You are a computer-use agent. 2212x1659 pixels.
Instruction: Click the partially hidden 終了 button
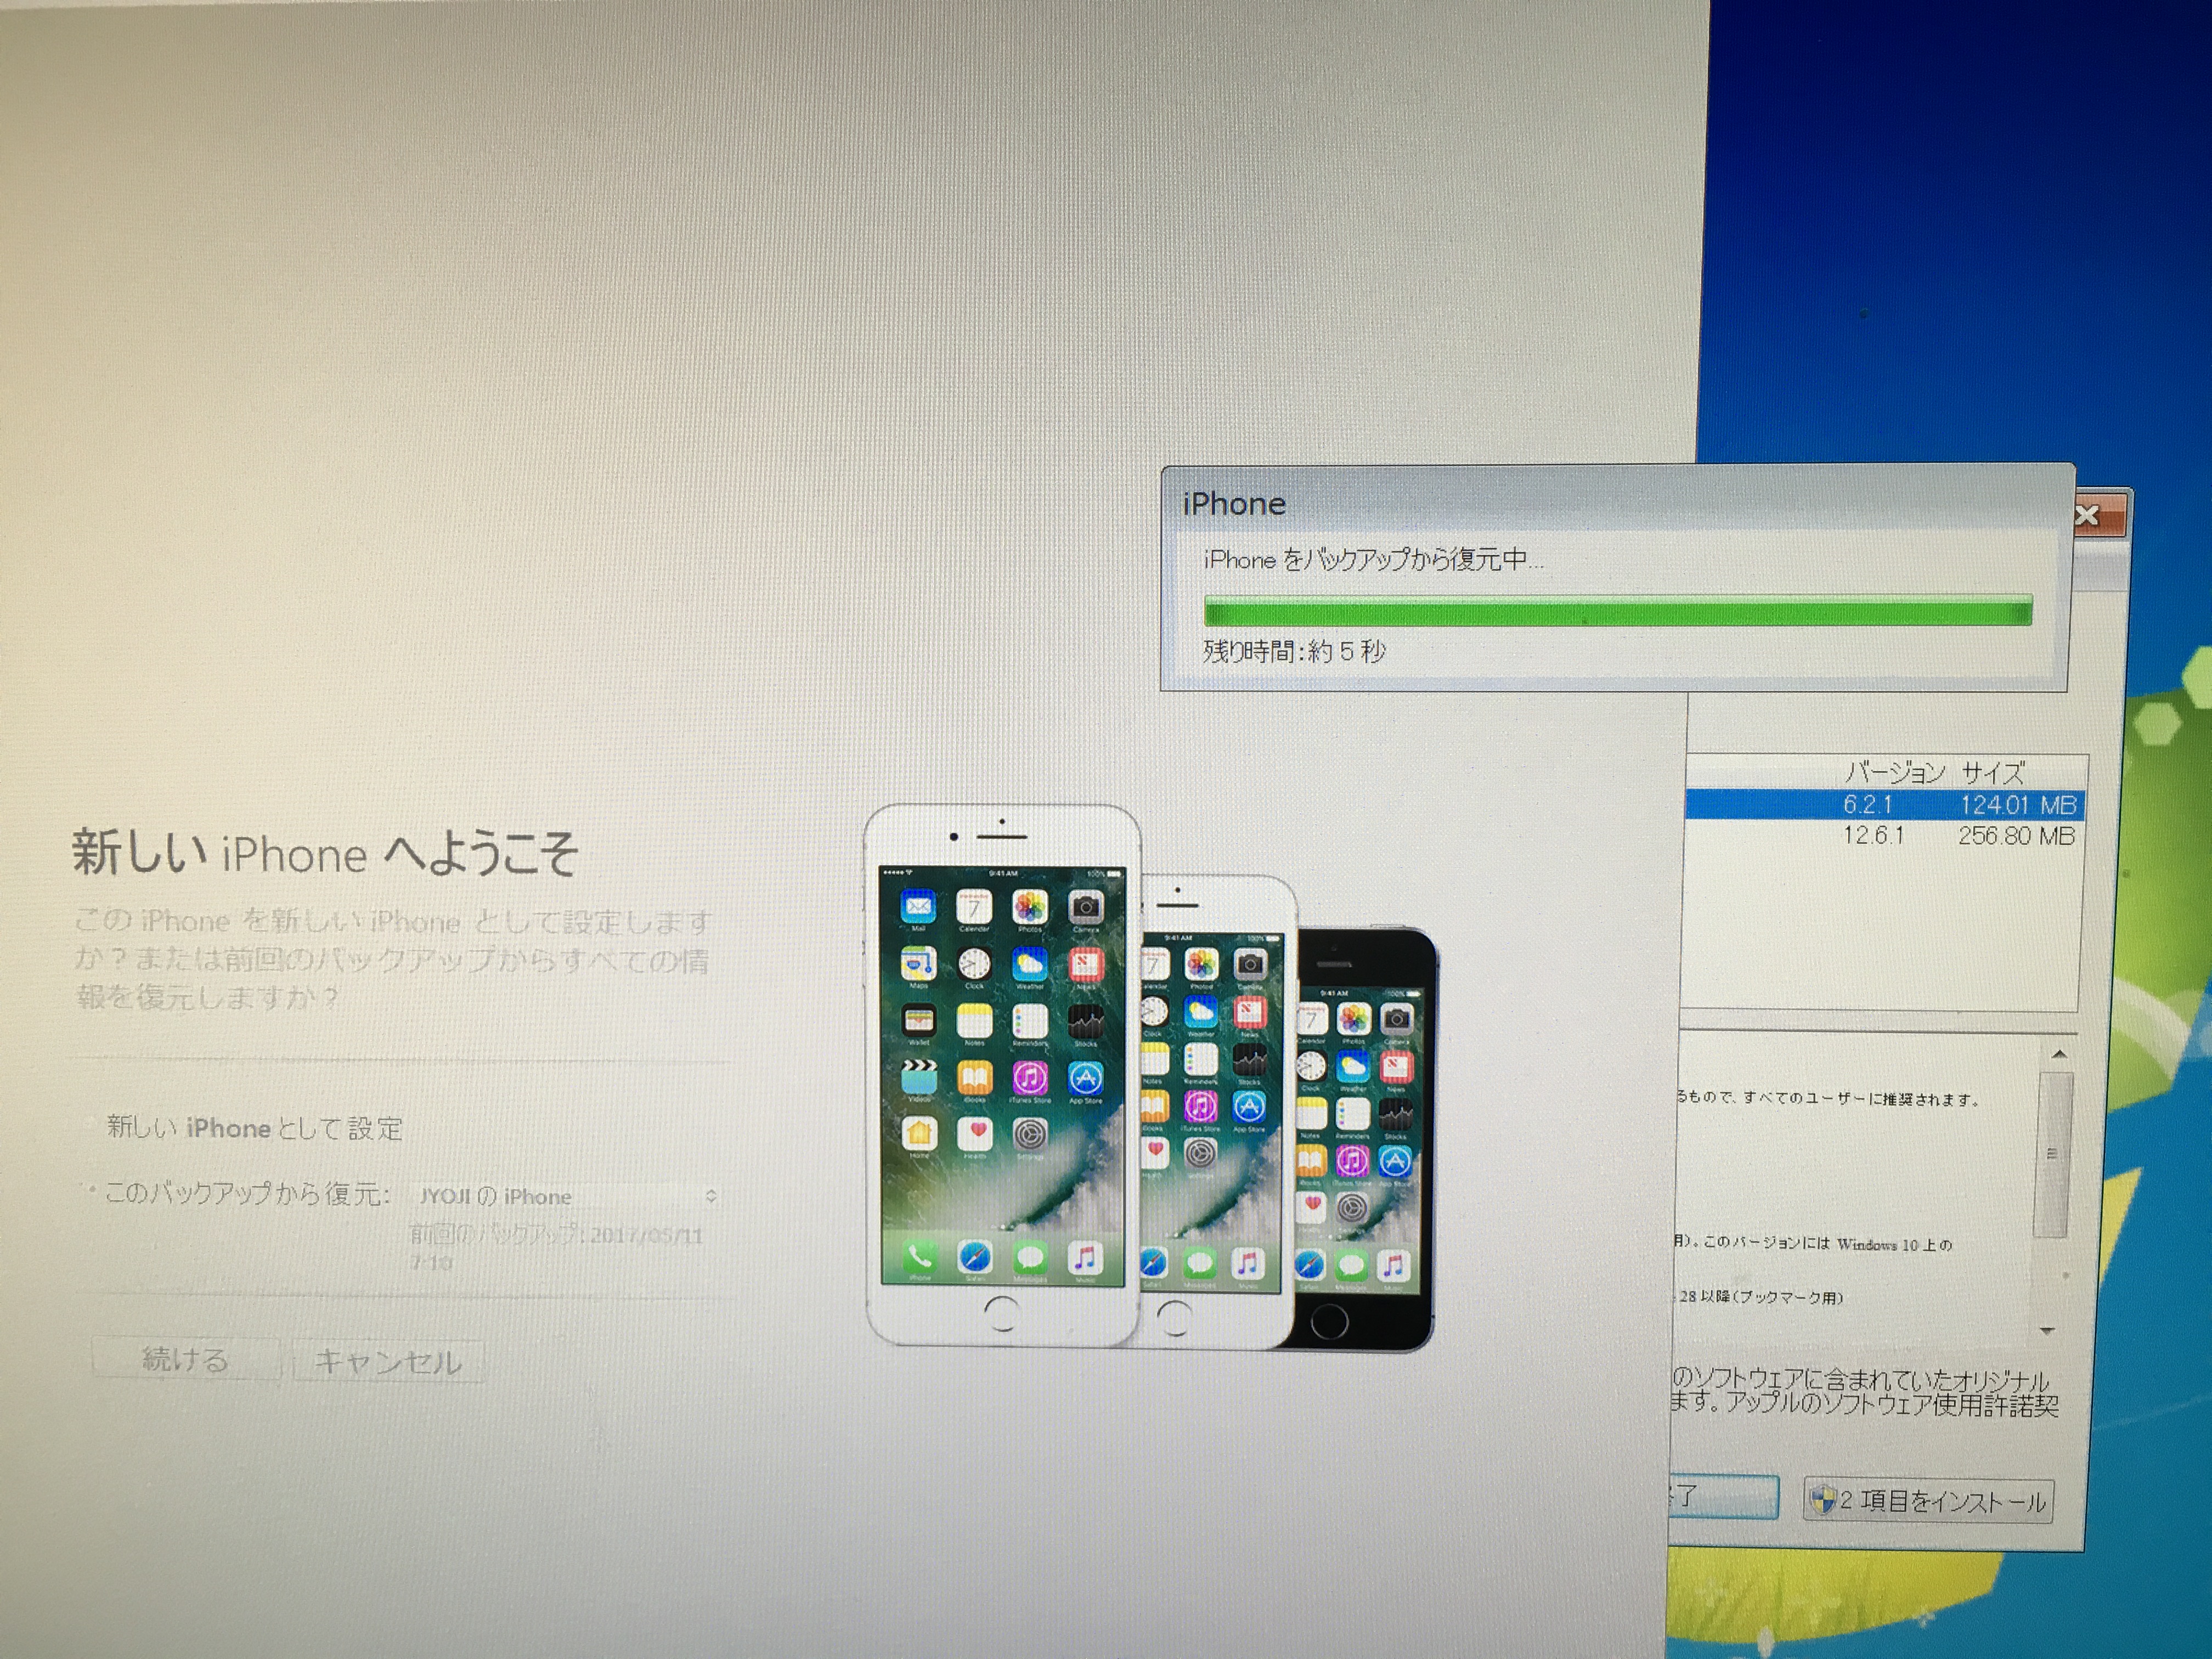(x=1724, y=1497)
